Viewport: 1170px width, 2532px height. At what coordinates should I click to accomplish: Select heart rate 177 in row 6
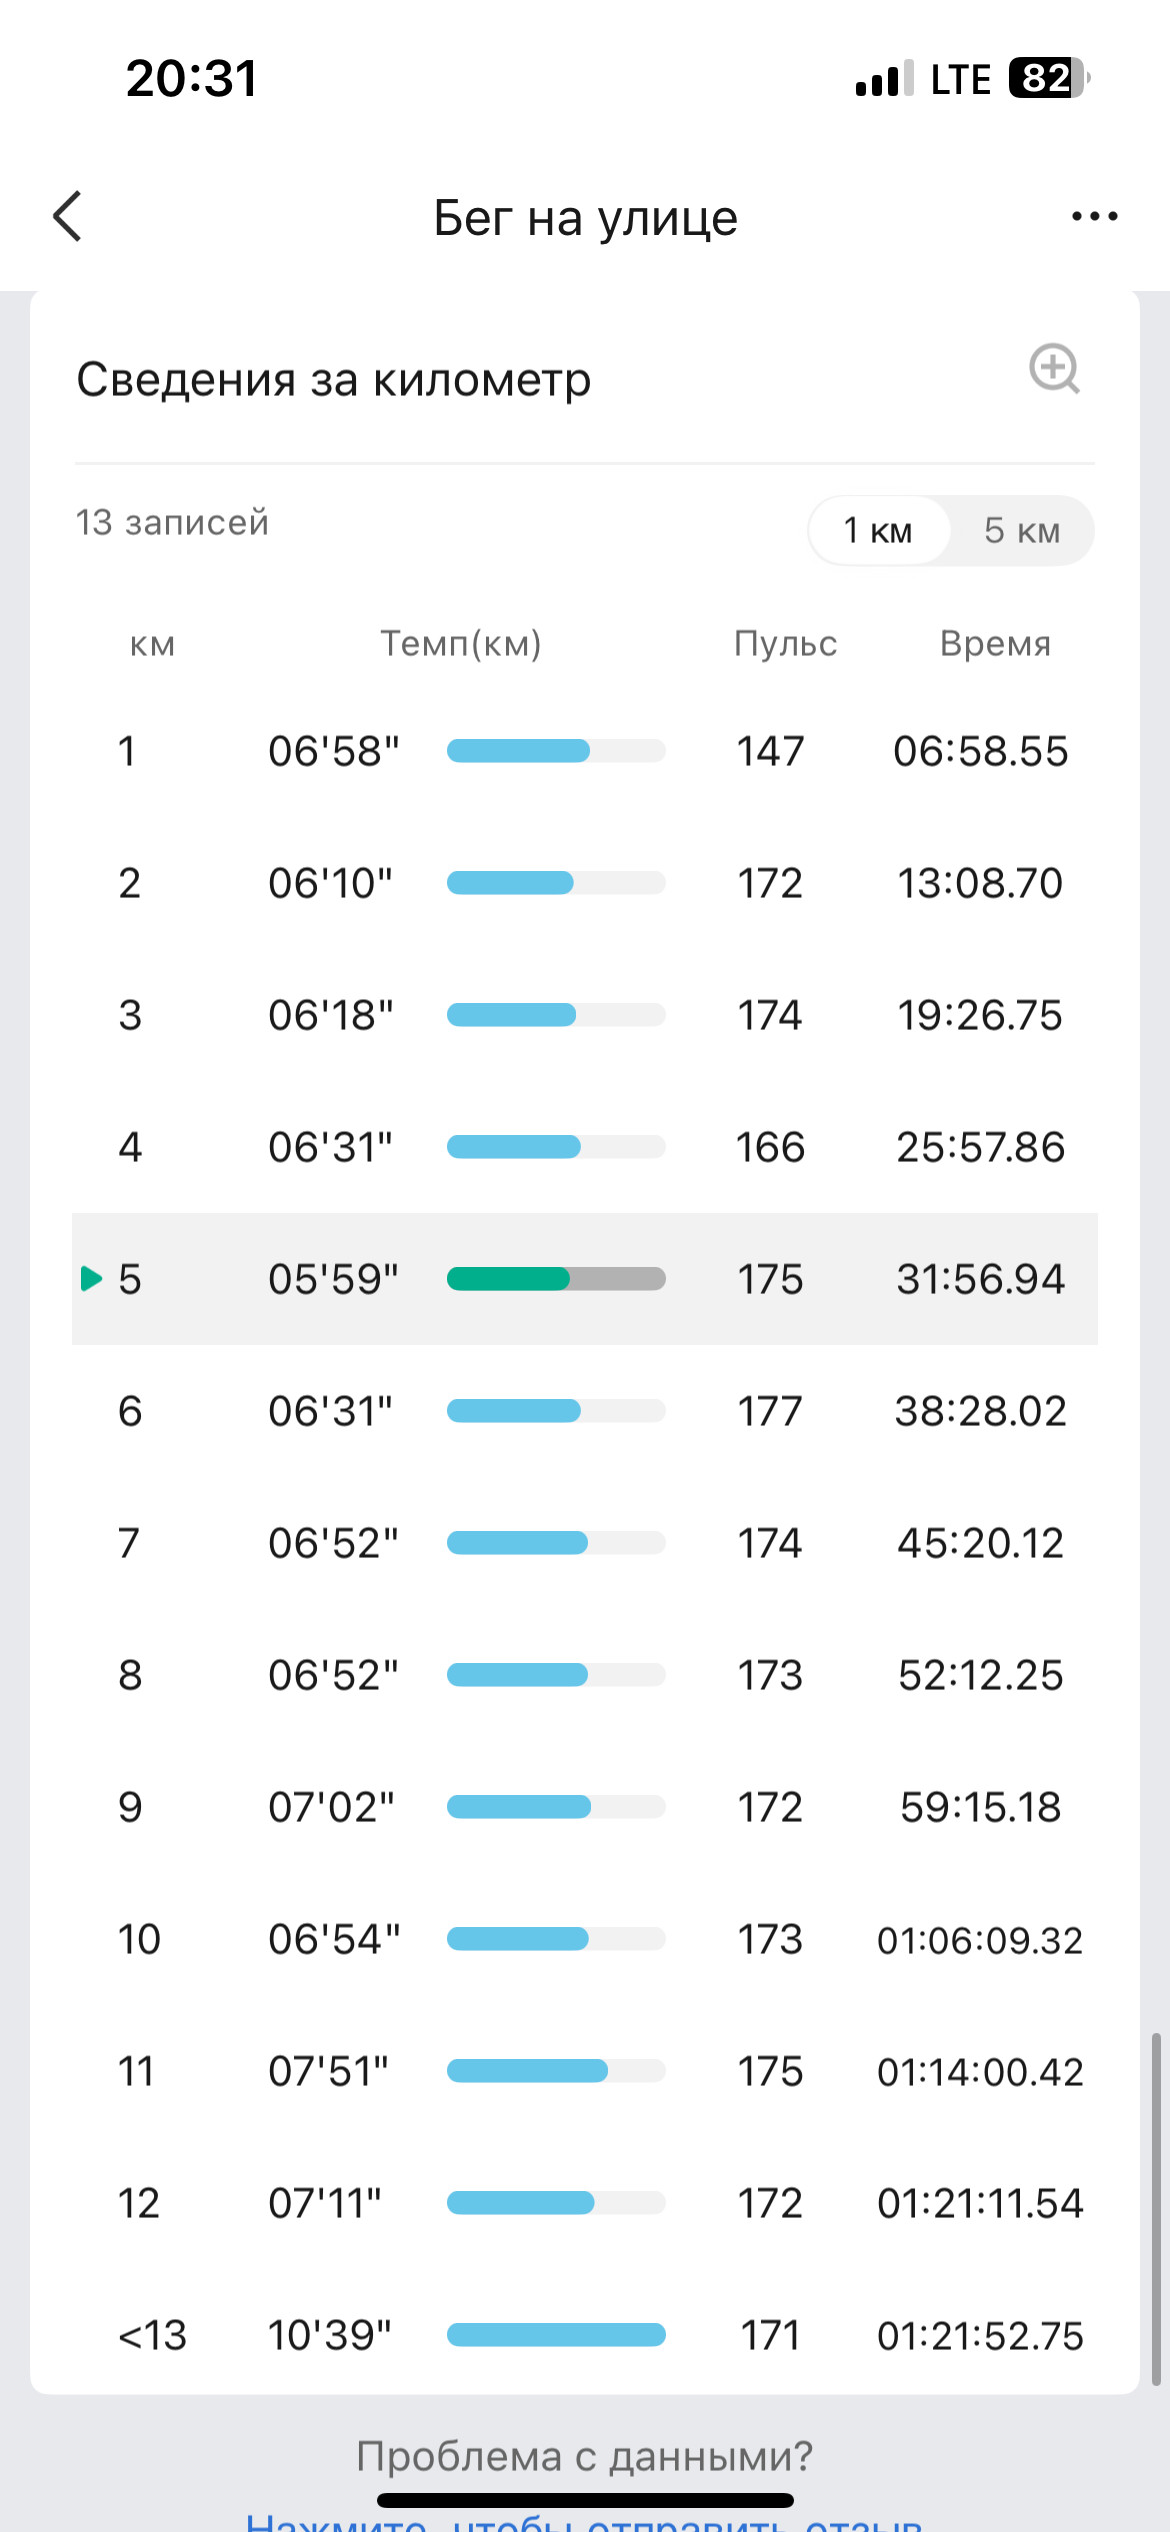tap(770, 1411)
